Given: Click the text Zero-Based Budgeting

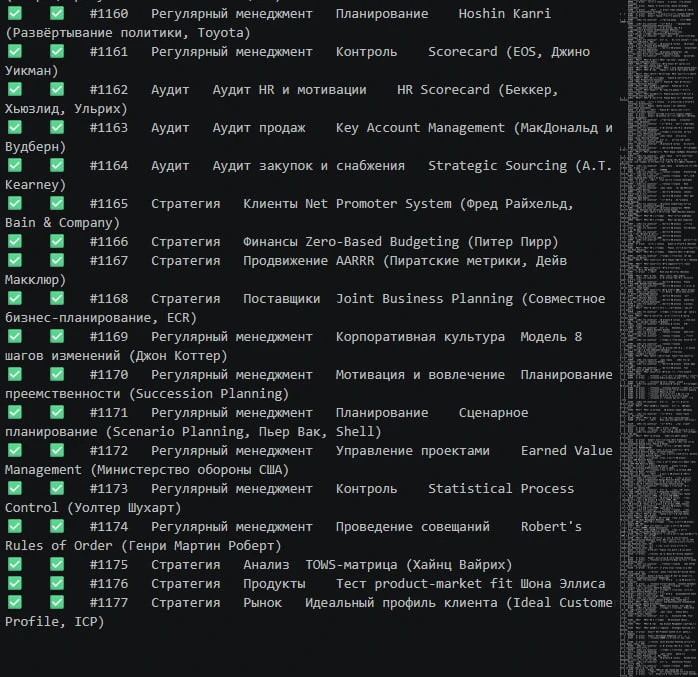Looking at the screenshot, I should [382, 242].
